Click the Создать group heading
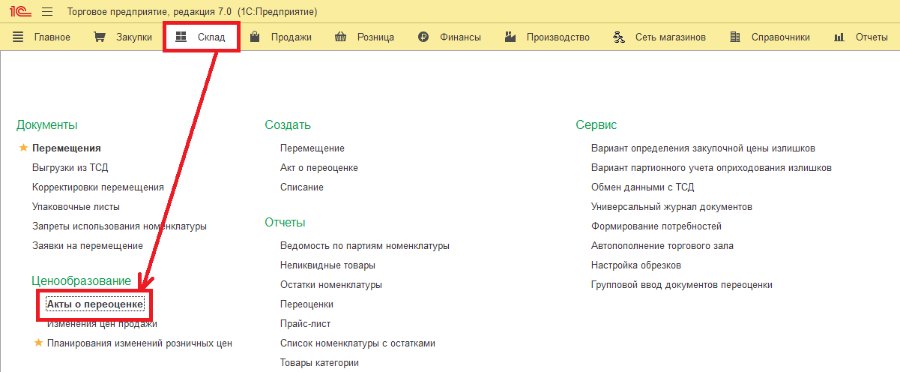This screenshot has width=900, height=372. point(288,125)
